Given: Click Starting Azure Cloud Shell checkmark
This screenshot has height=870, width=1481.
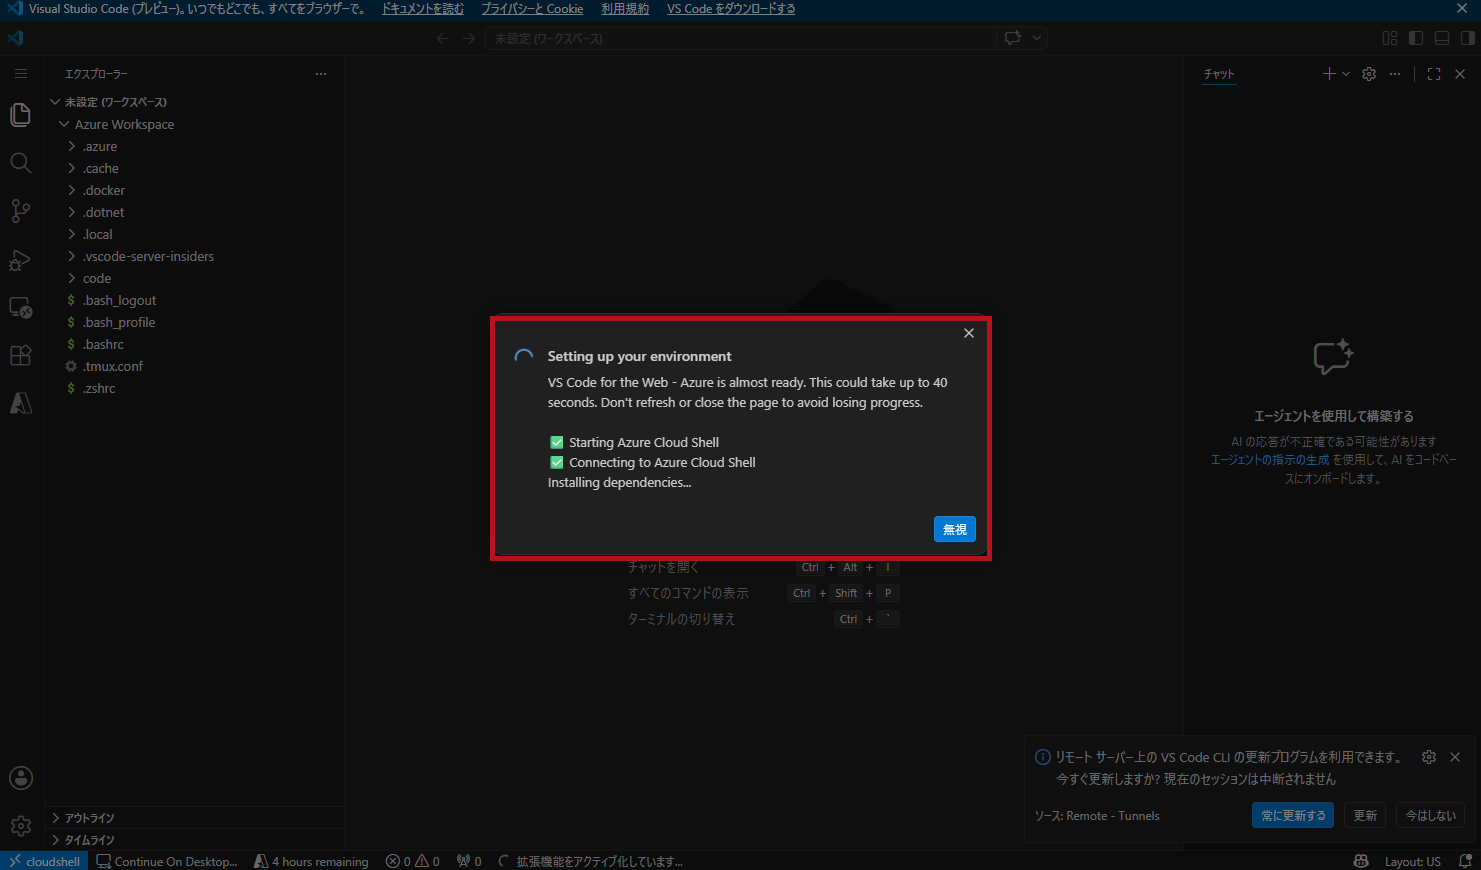Looking at the screenshot, I should (557, 442).
